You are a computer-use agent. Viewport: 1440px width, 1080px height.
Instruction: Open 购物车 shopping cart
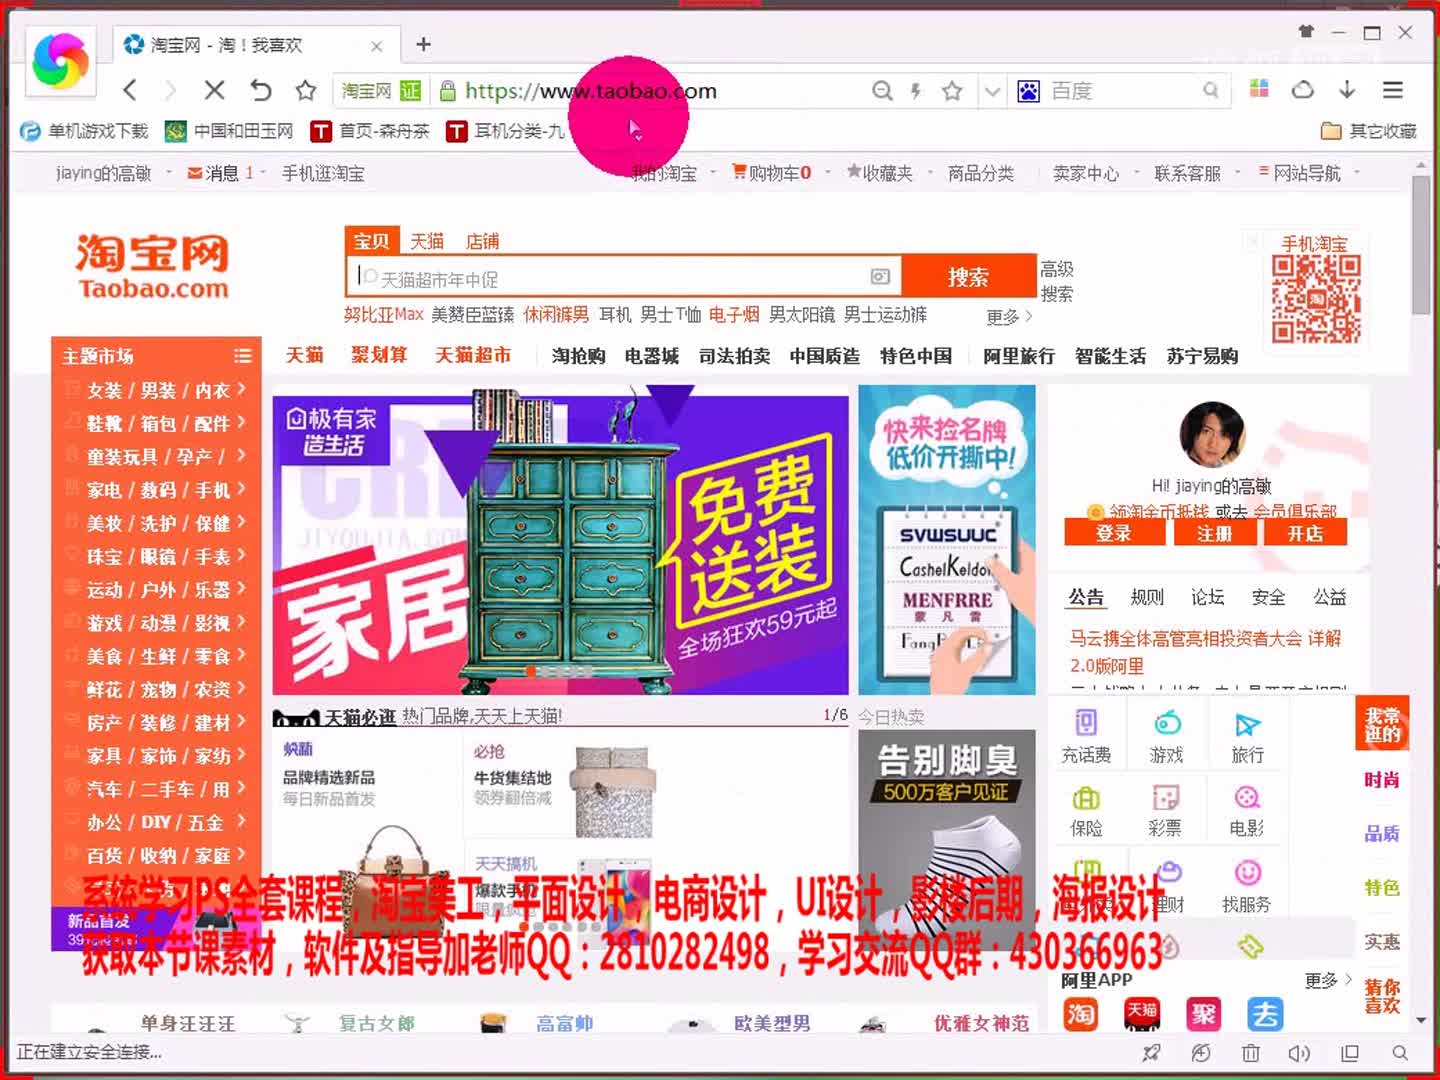(x=772, y=173)
